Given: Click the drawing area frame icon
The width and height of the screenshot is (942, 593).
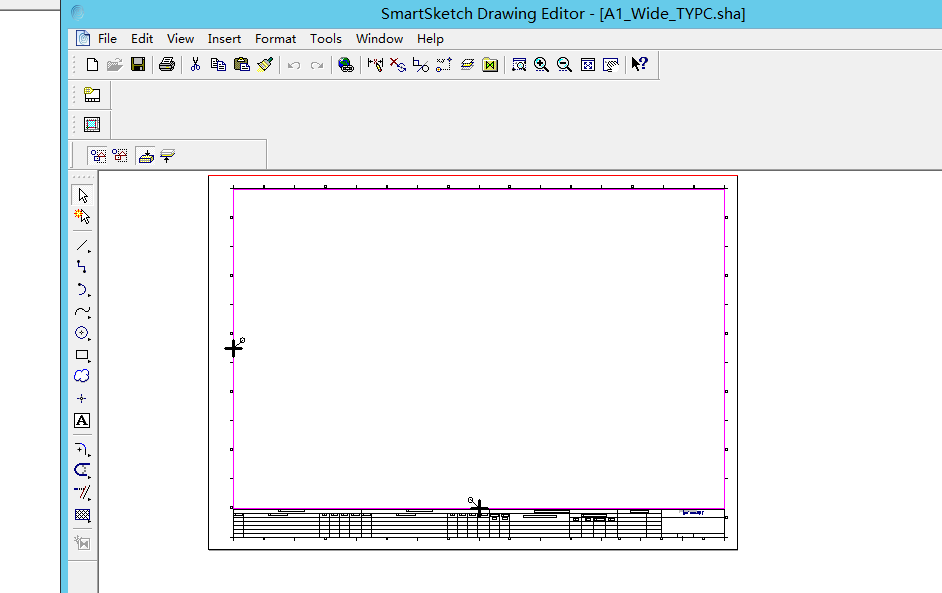Looking at the screenshot, I should coord(92,124).
